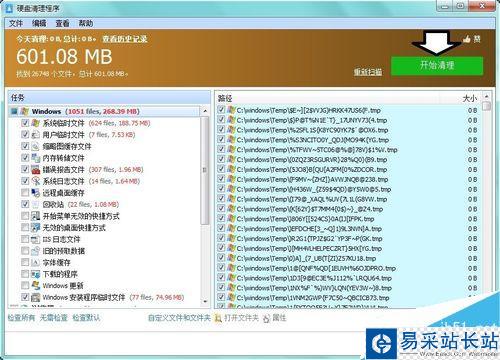Click the 重新扫描 rescan link

point(368,72)
